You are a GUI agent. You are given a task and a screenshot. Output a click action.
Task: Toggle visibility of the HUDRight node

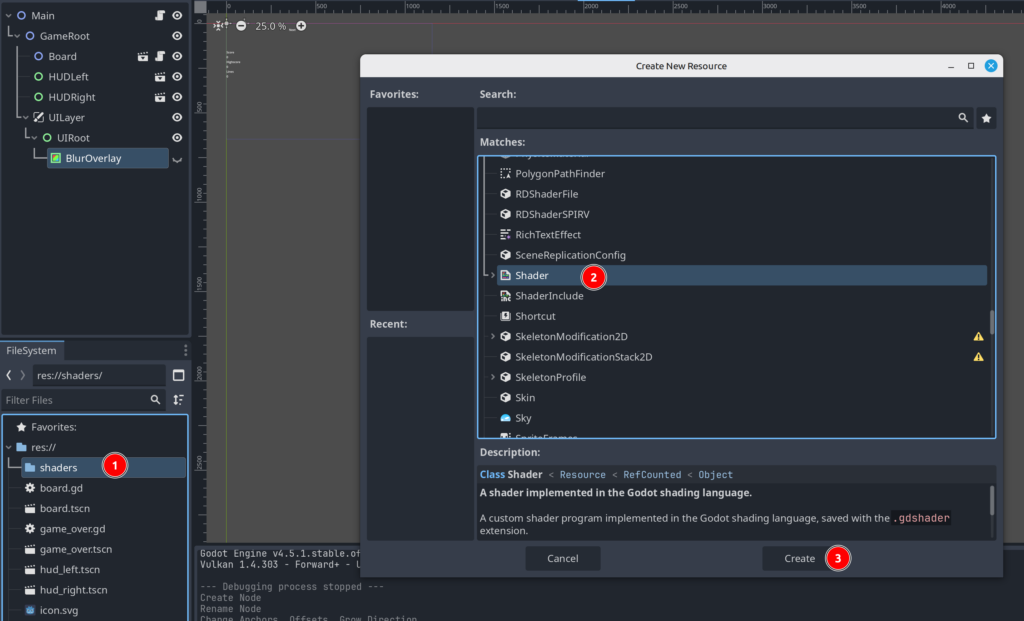tap(177, 98)
